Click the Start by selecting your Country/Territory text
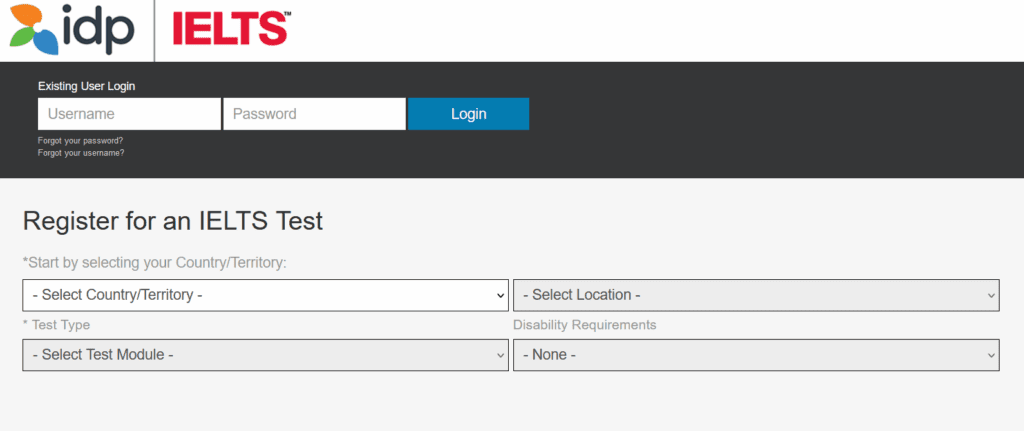 (x=154, y=263)
